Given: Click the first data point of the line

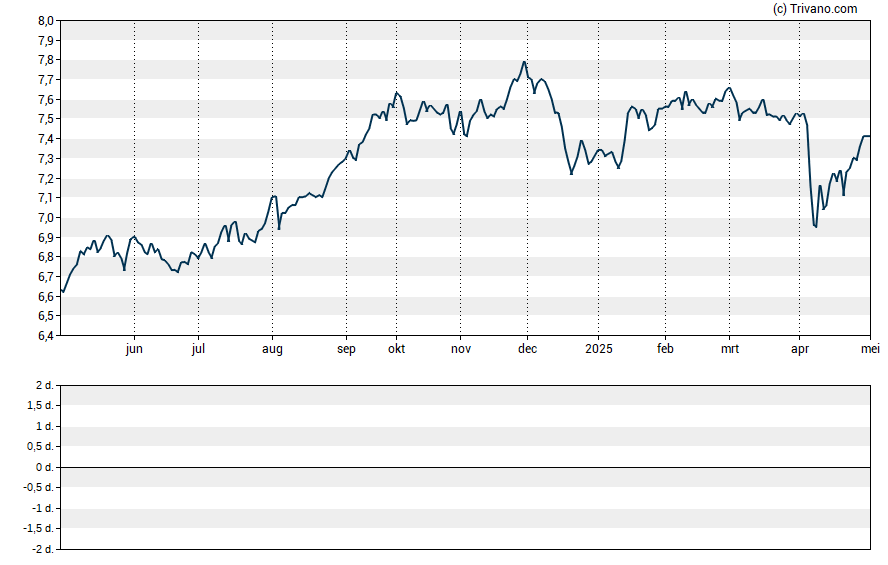Looking at the screenshot, I should pyautogui.click(x=61, y=290).
